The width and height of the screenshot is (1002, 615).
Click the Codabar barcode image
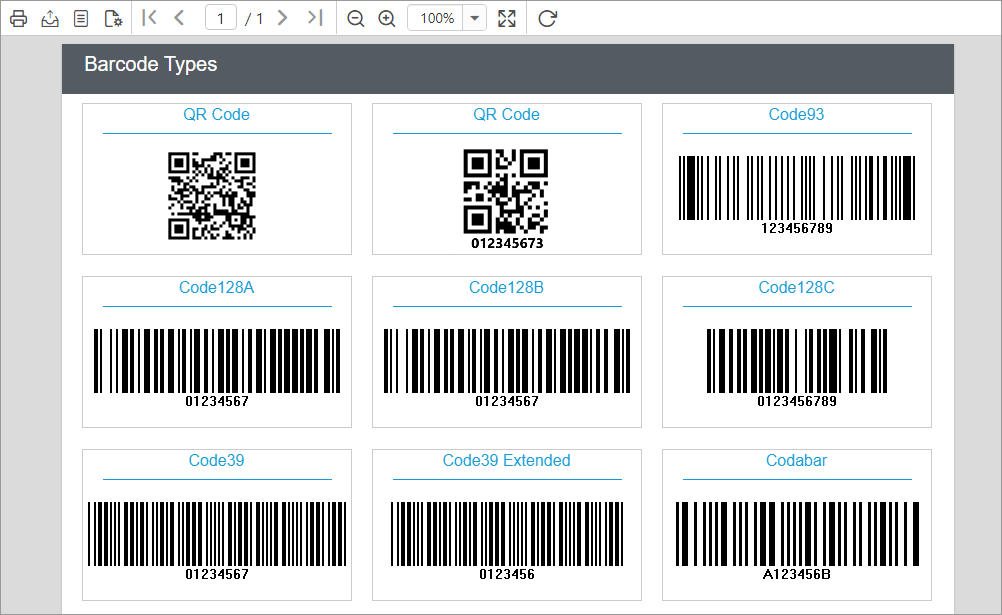click(x=797, y=534)
